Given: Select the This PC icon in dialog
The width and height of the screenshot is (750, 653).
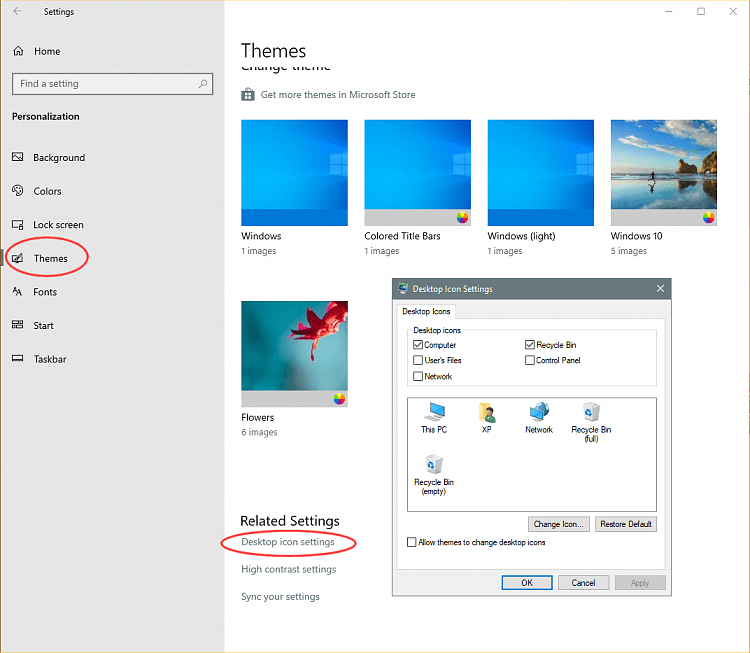Looking at the screenshot, I should [x=434, y=412].
